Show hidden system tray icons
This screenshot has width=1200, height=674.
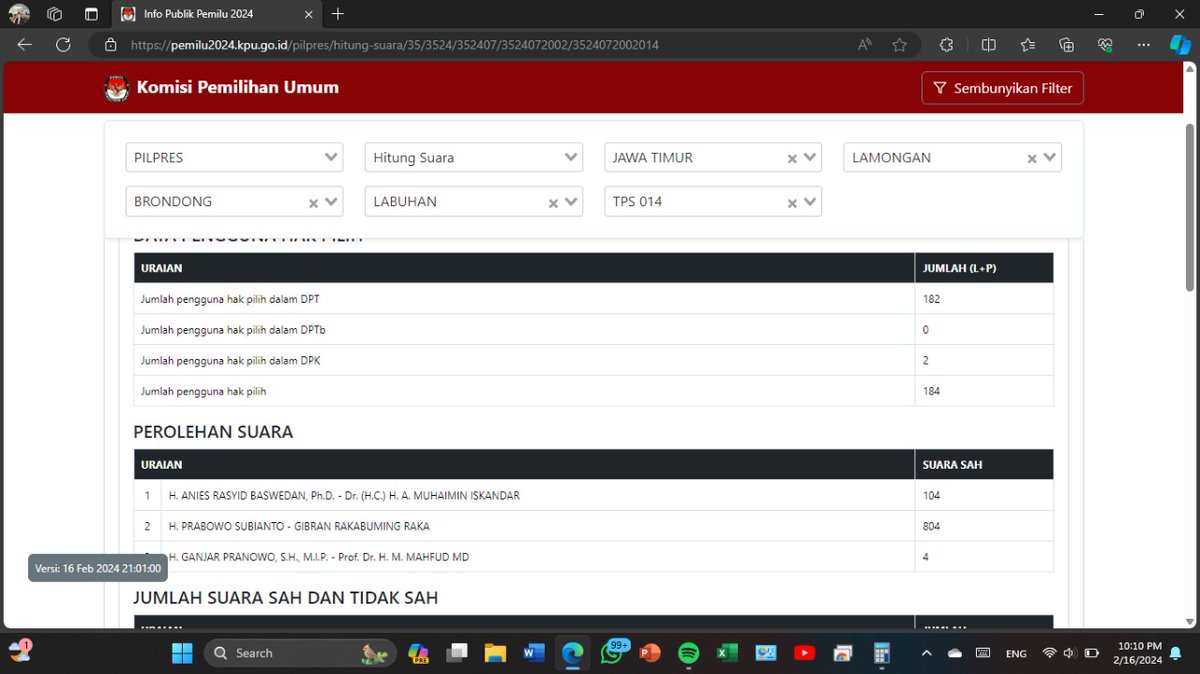click(926, 653)
